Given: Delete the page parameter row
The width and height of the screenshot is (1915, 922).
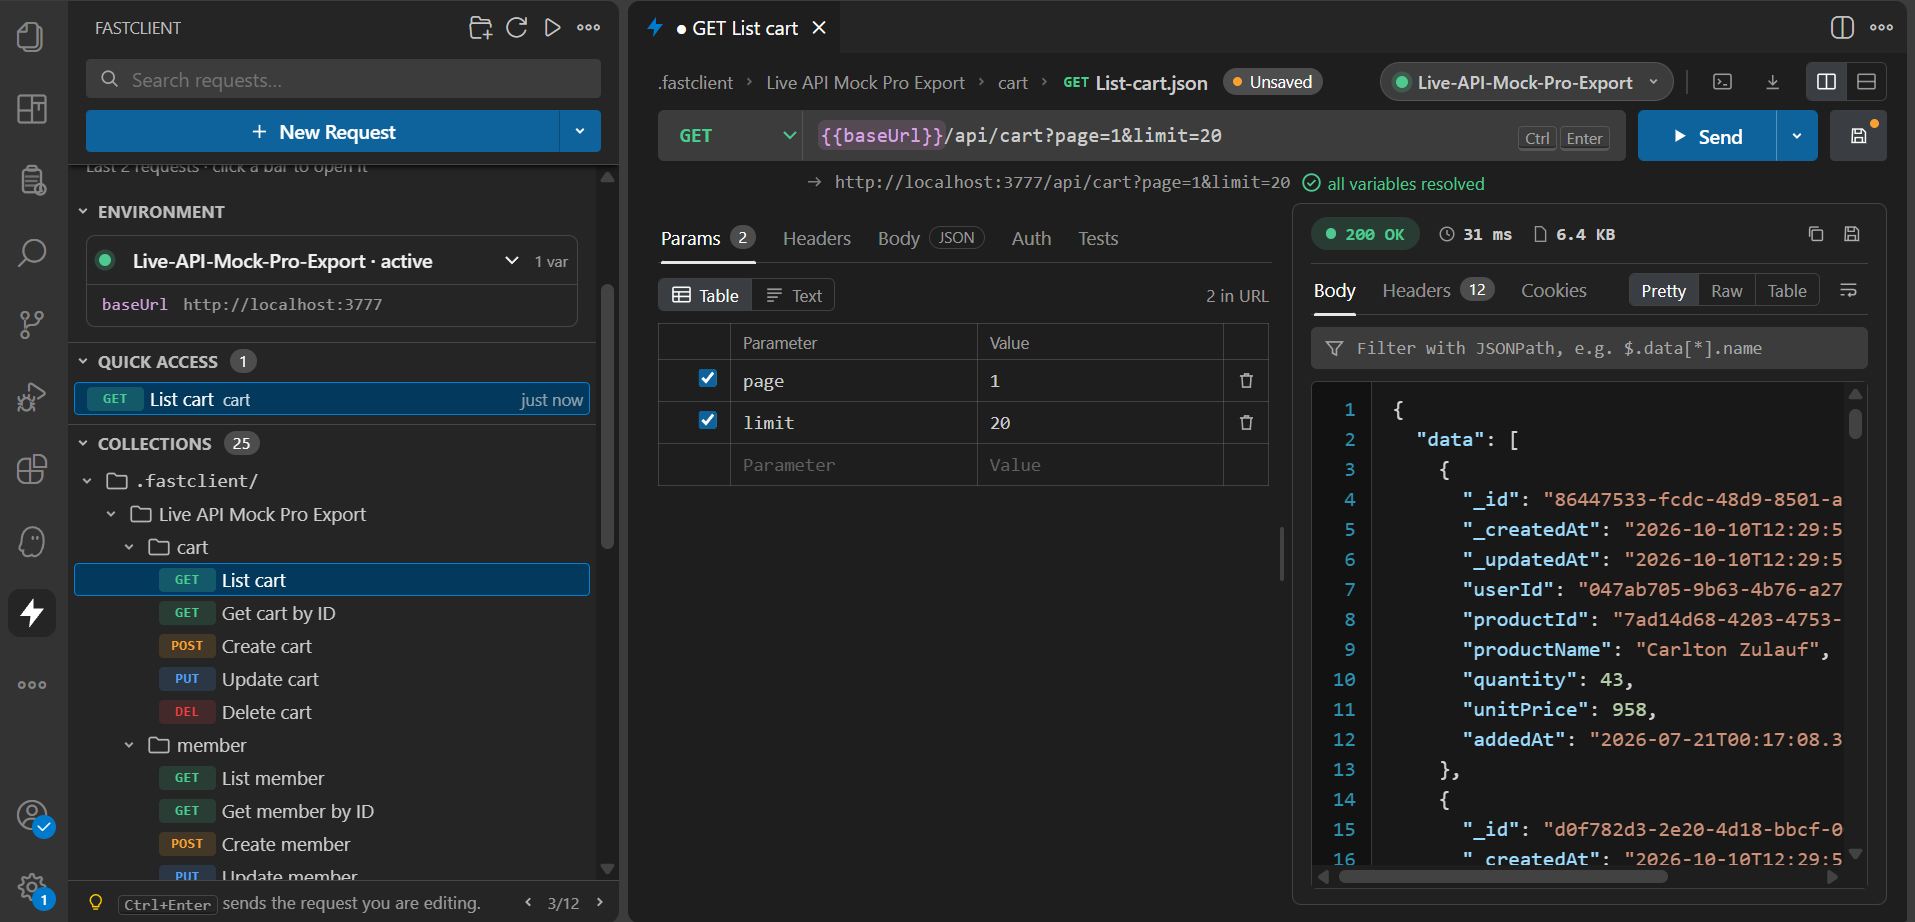Looking at the screenshot, I should click(1246, 380).
